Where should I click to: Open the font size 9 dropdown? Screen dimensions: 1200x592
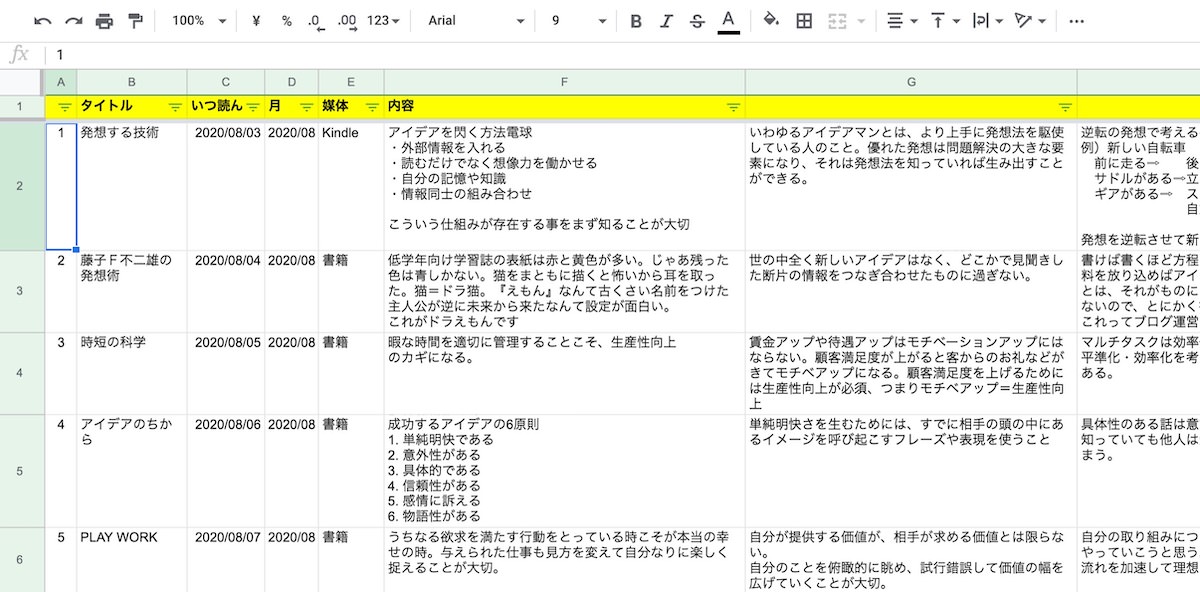tap(579, 21)
